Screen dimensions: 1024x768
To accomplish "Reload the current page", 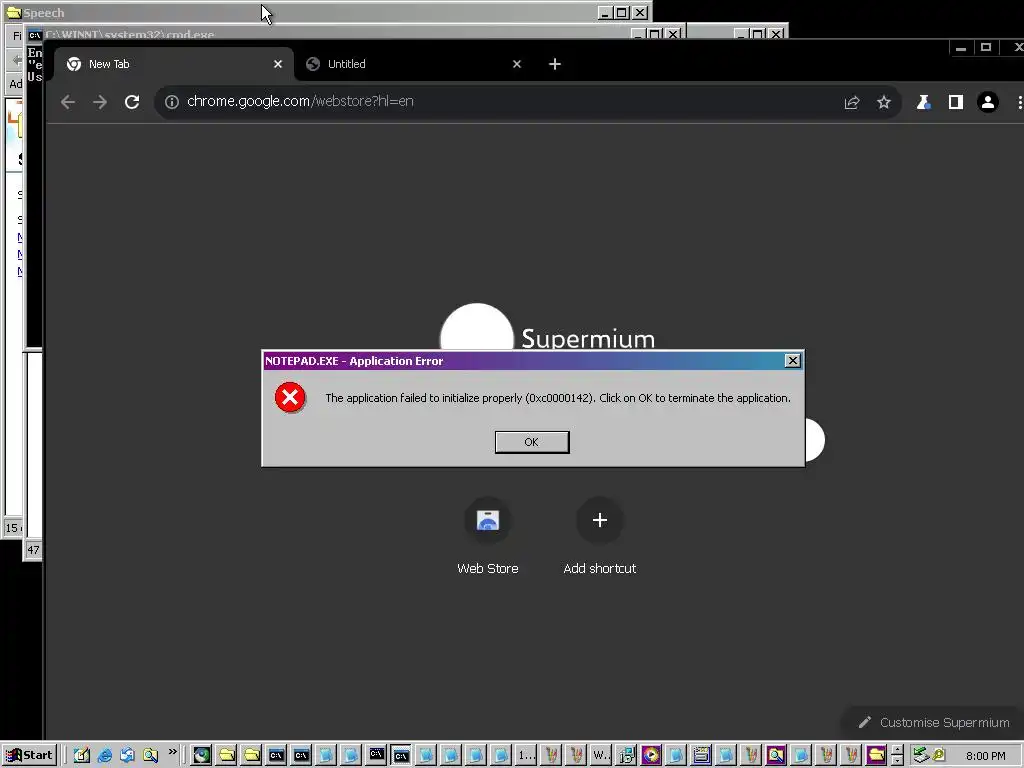I will (x=132, y=102).
